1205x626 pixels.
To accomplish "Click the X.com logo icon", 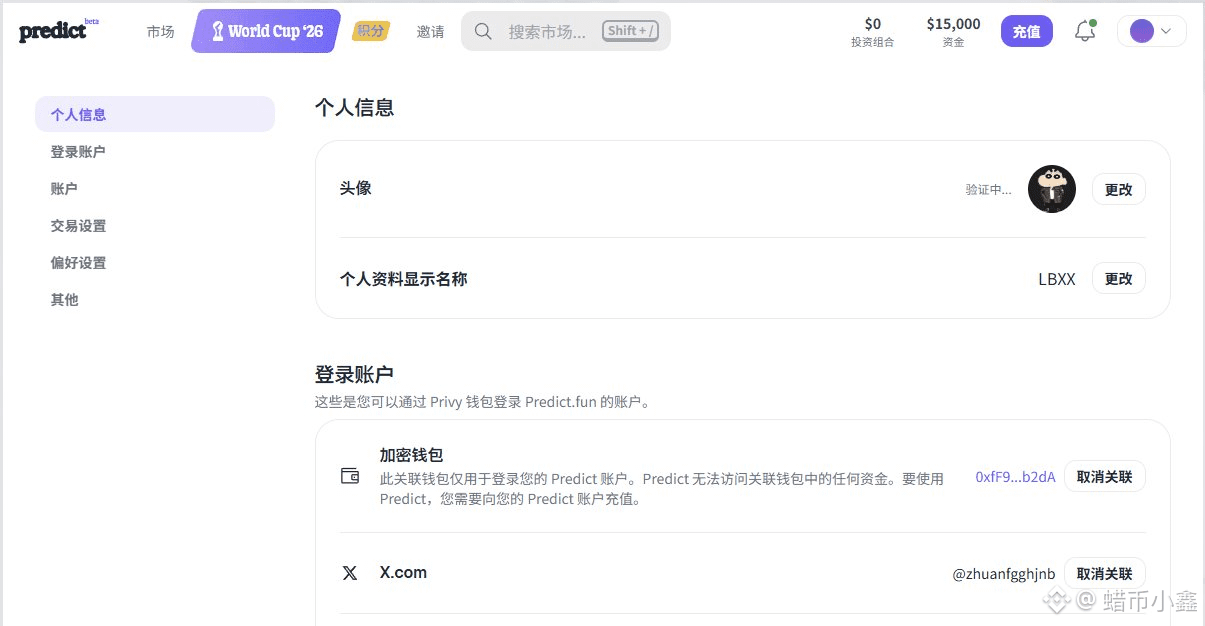I will (350, 573).
